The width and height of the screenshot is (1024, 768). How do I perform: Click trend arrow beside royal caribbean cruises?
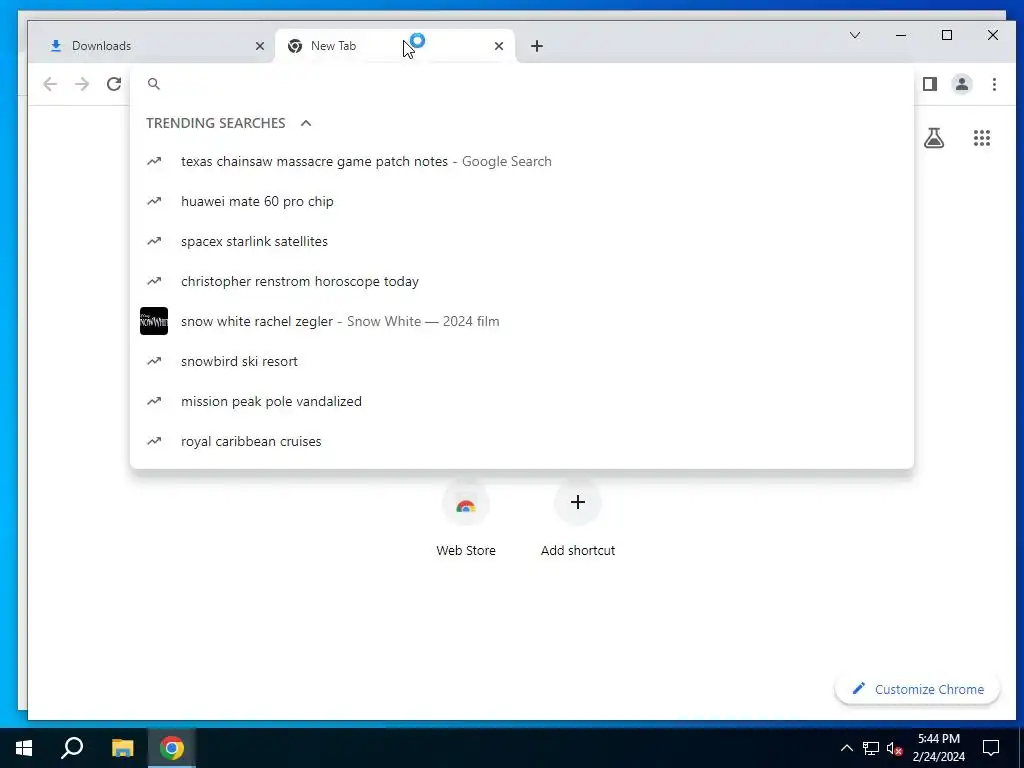(x=154, y=441)
